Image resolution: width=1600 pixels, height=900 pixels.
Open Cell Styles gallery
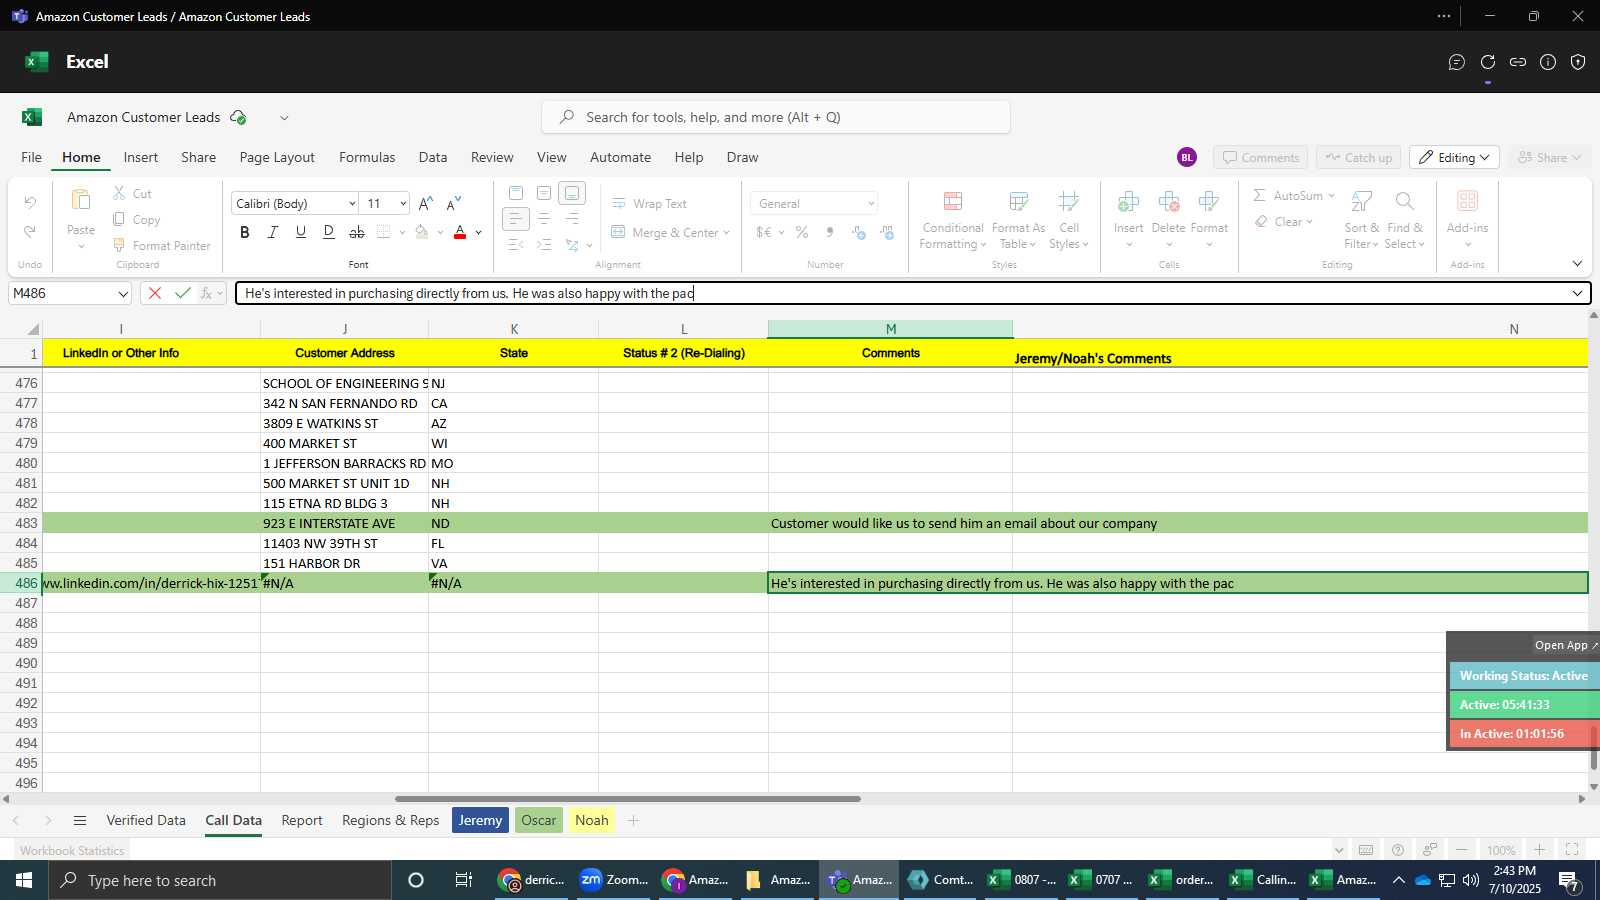[x=1069, y=220]
